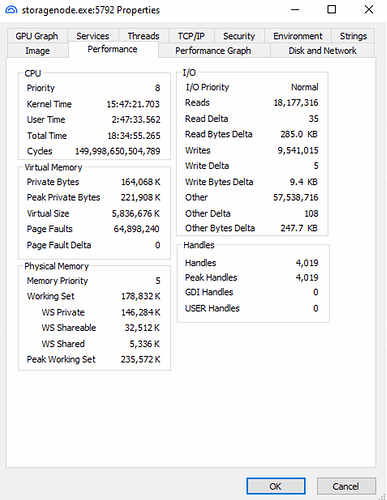Open the Environment tab
The image size is (387, 500).
298,36
